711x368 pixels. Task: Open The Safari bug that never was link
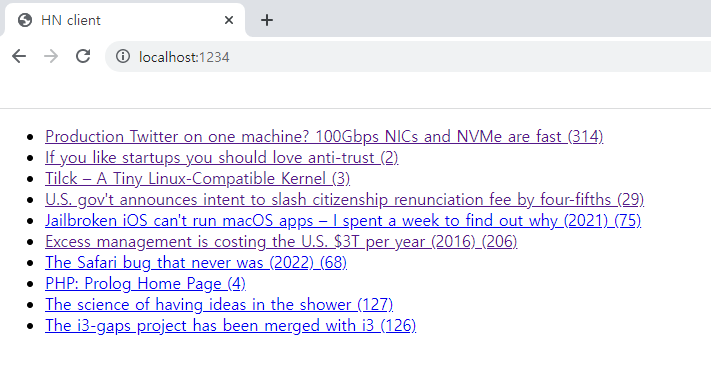(x=196, y=263)
